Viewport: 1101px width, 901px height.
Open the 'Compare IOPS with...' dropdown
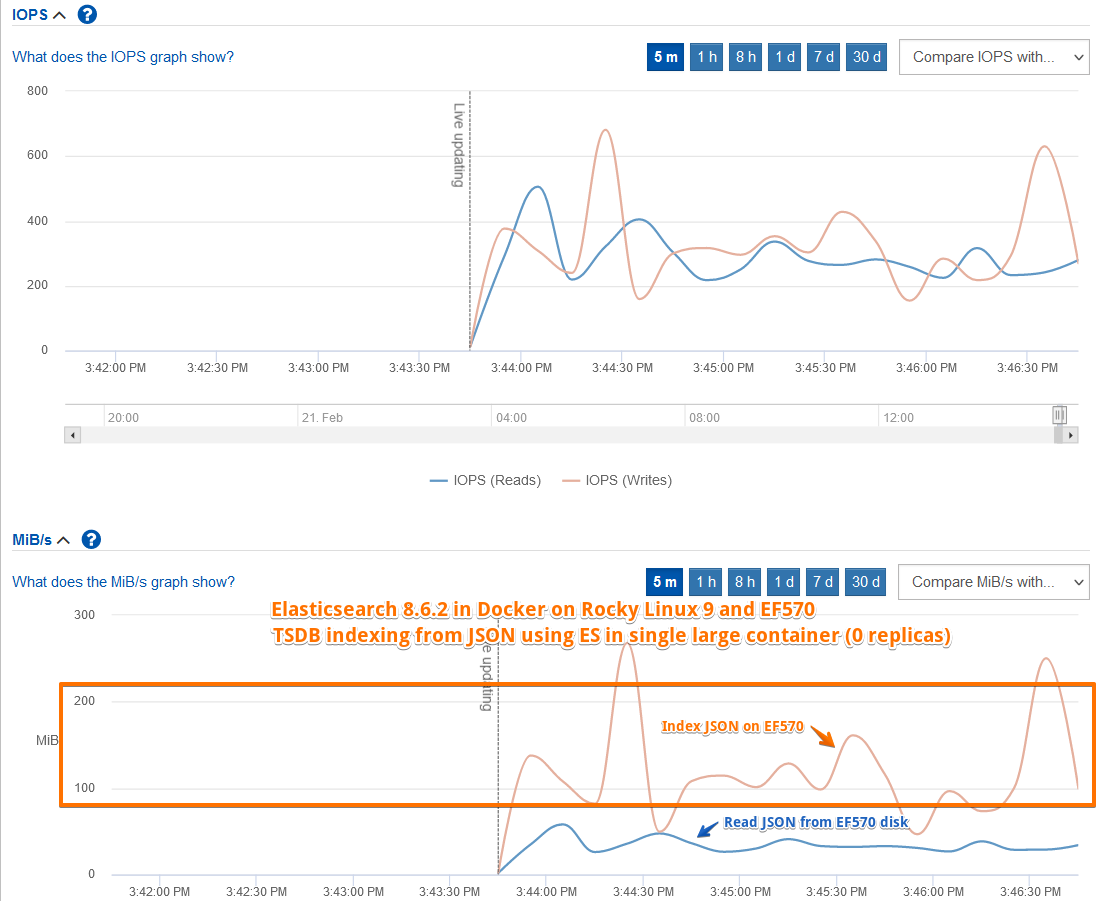point(994,57)
